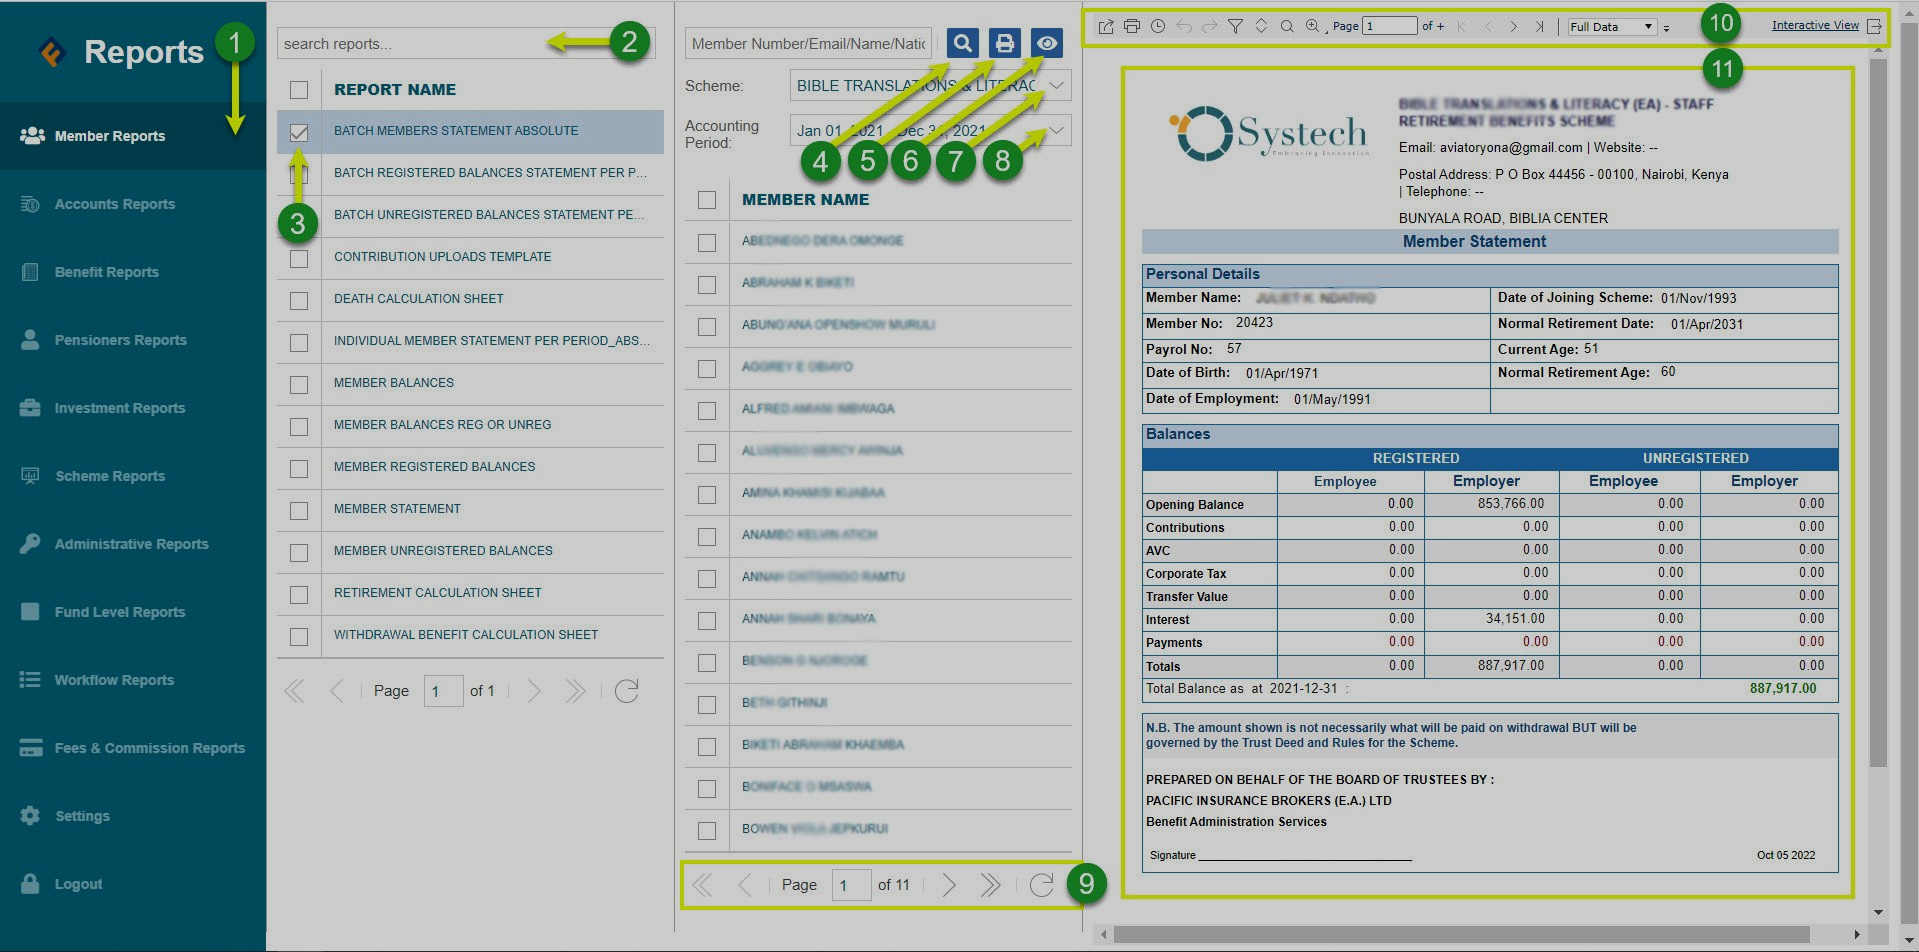Refresh the member list with the reload icon
Viewport: 1919px width, 952px height.
coord(1041,884)
